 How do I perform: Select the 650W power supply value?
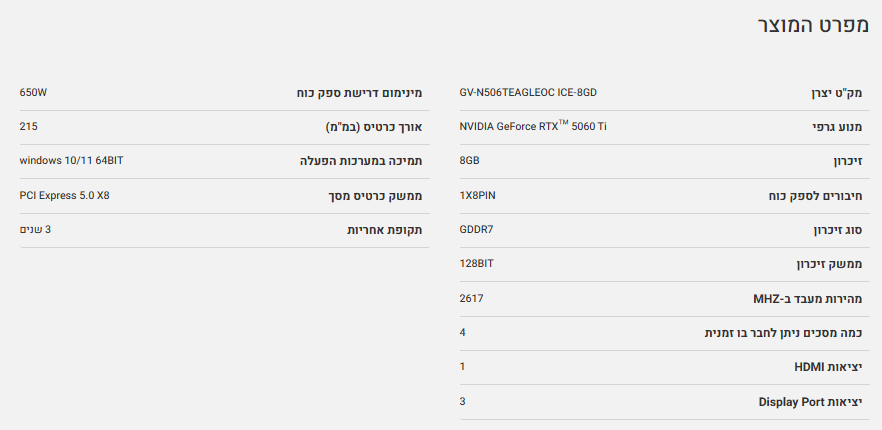34,93
